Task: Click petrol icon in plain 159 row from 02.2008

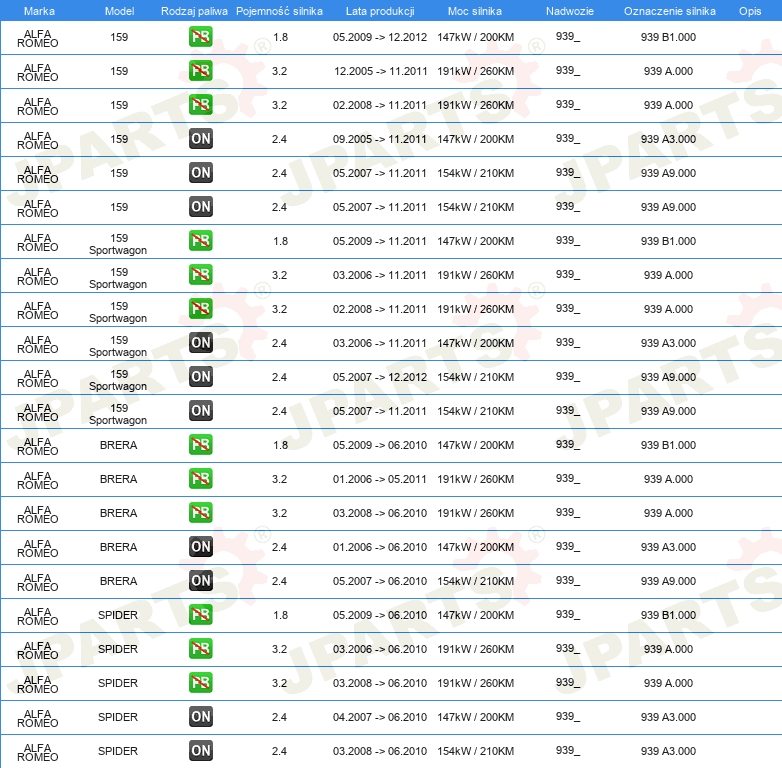Action: [200, 105]
